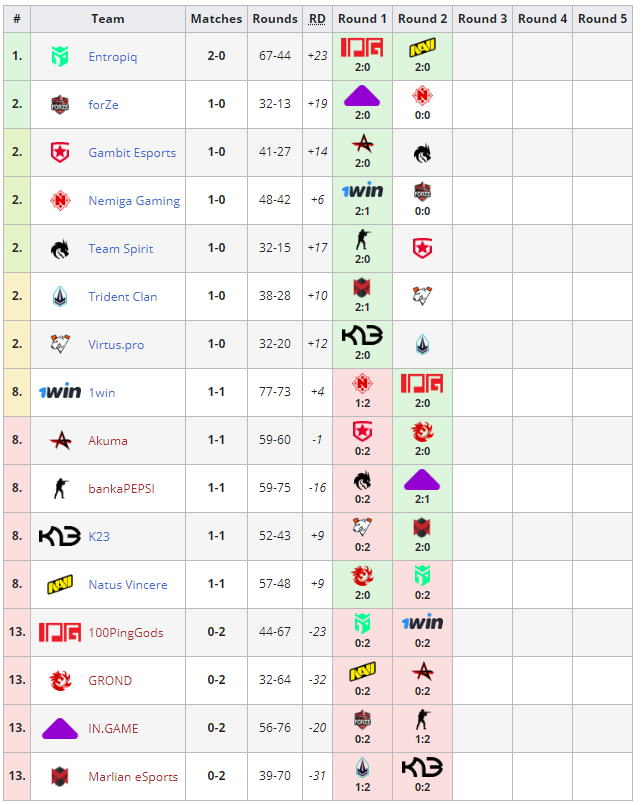Viewport: 642px width, 805px height.
Task: Open the Marlian eSports team link
Action: (133, 777)
